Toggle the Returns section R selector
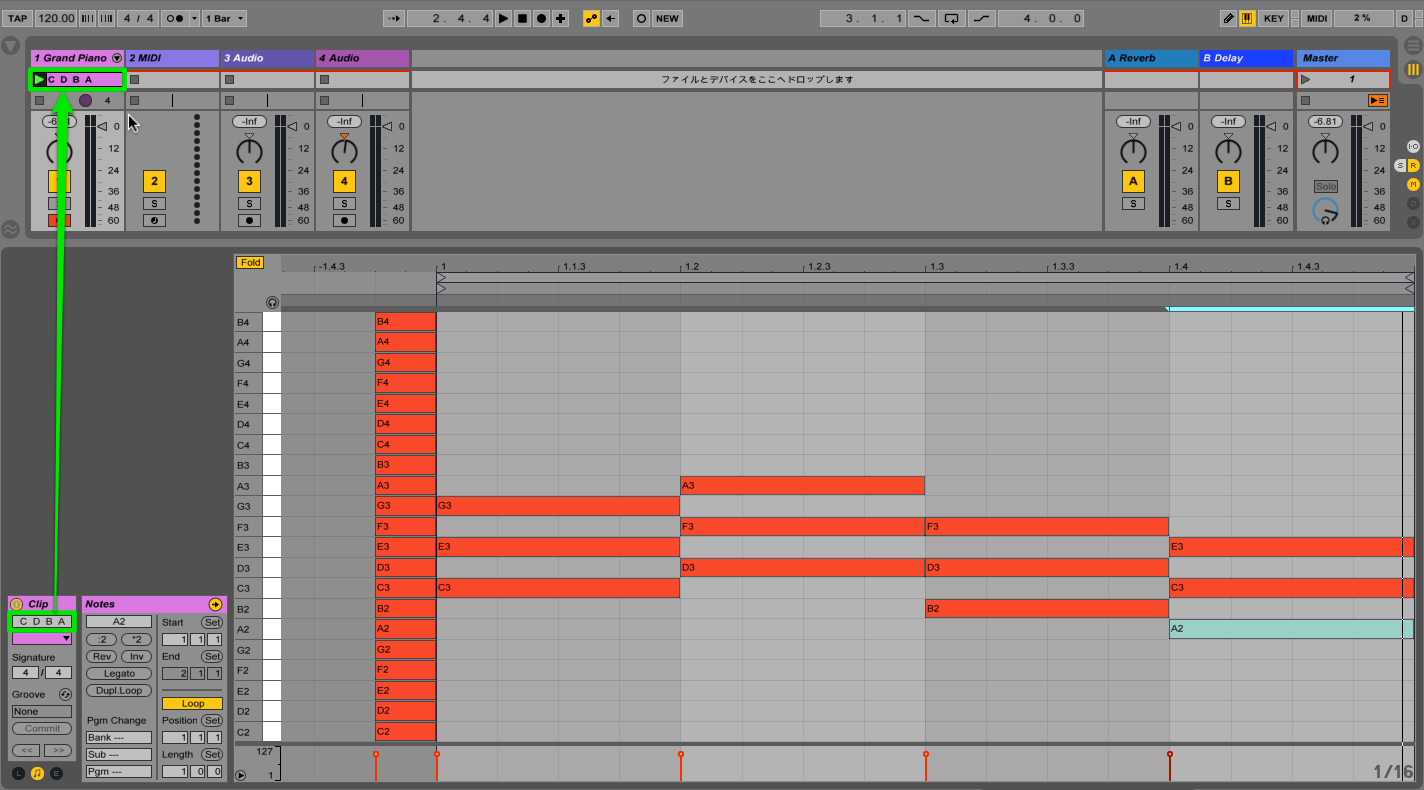This screenshot has width=1424, height=790. (x=1414, y=165)
